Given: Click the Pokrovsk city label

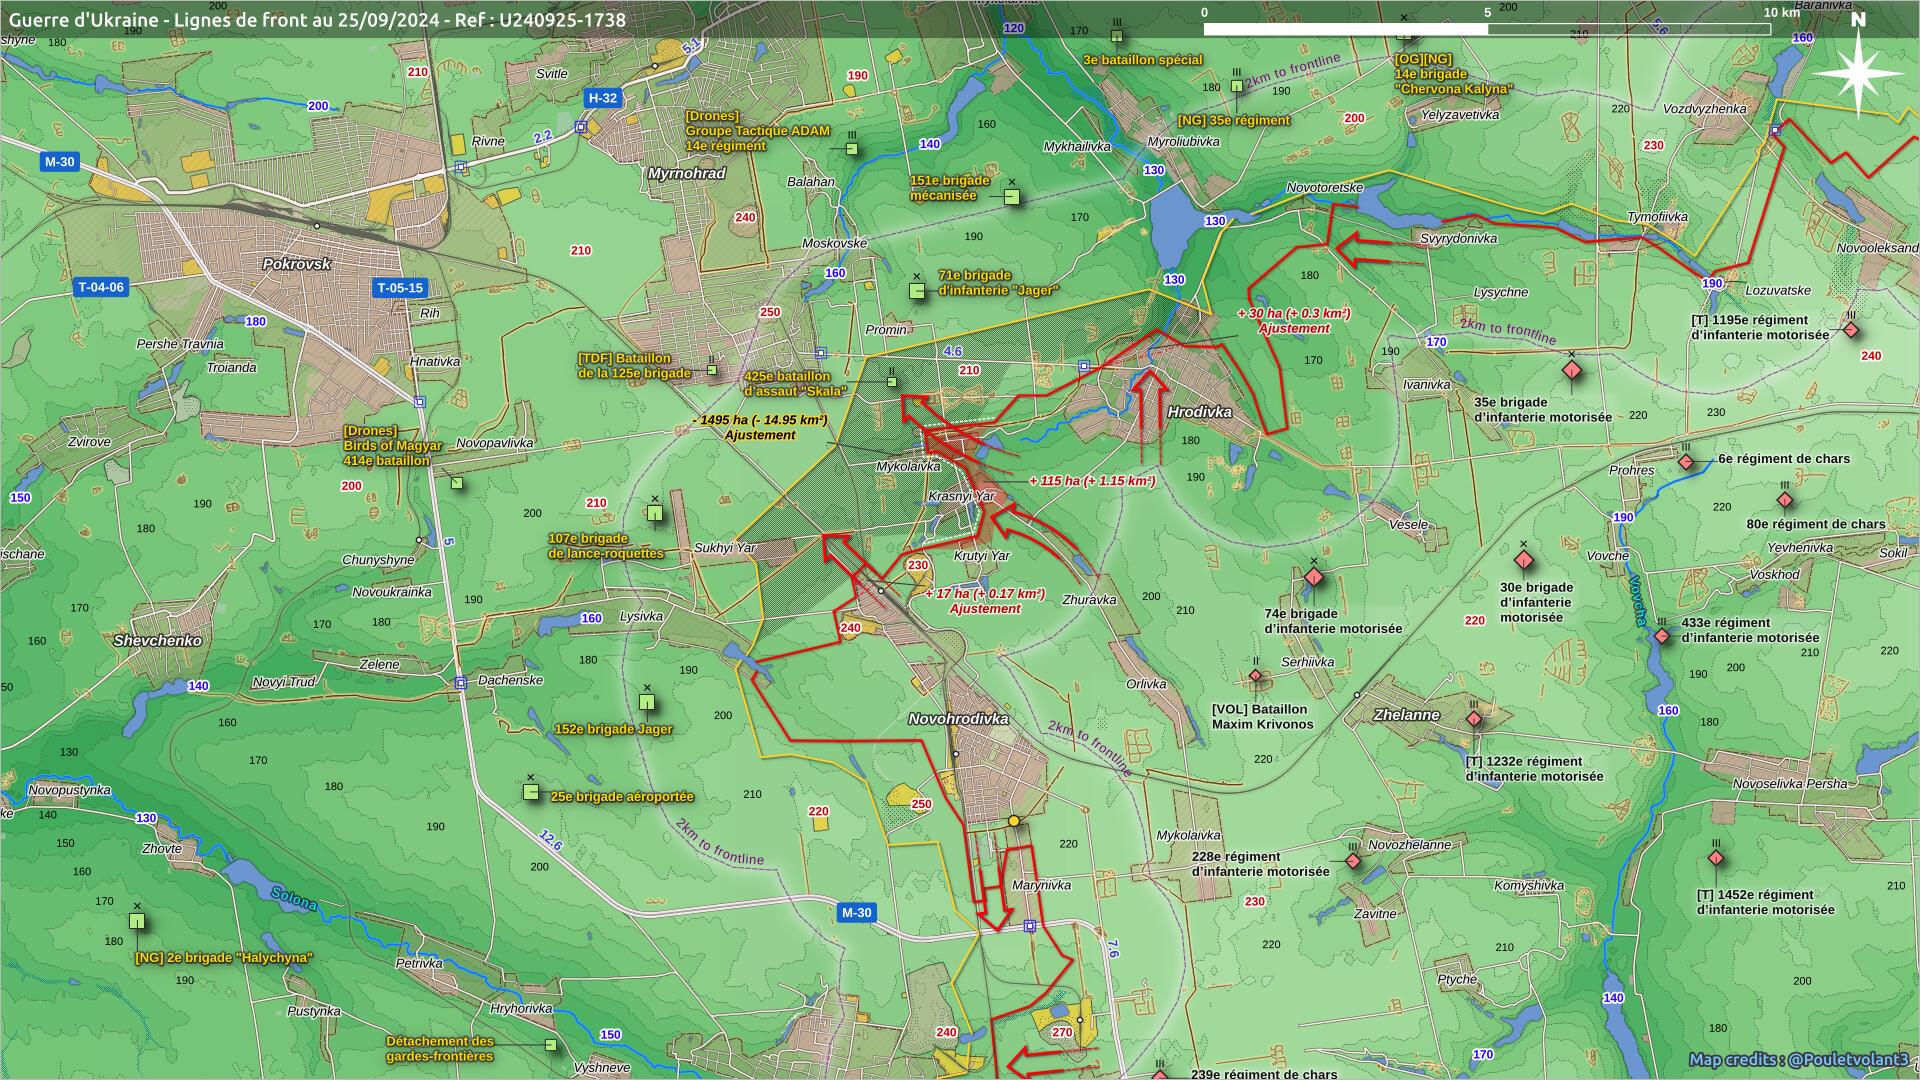Looking at the screenshot, I should tap(296, 264).
